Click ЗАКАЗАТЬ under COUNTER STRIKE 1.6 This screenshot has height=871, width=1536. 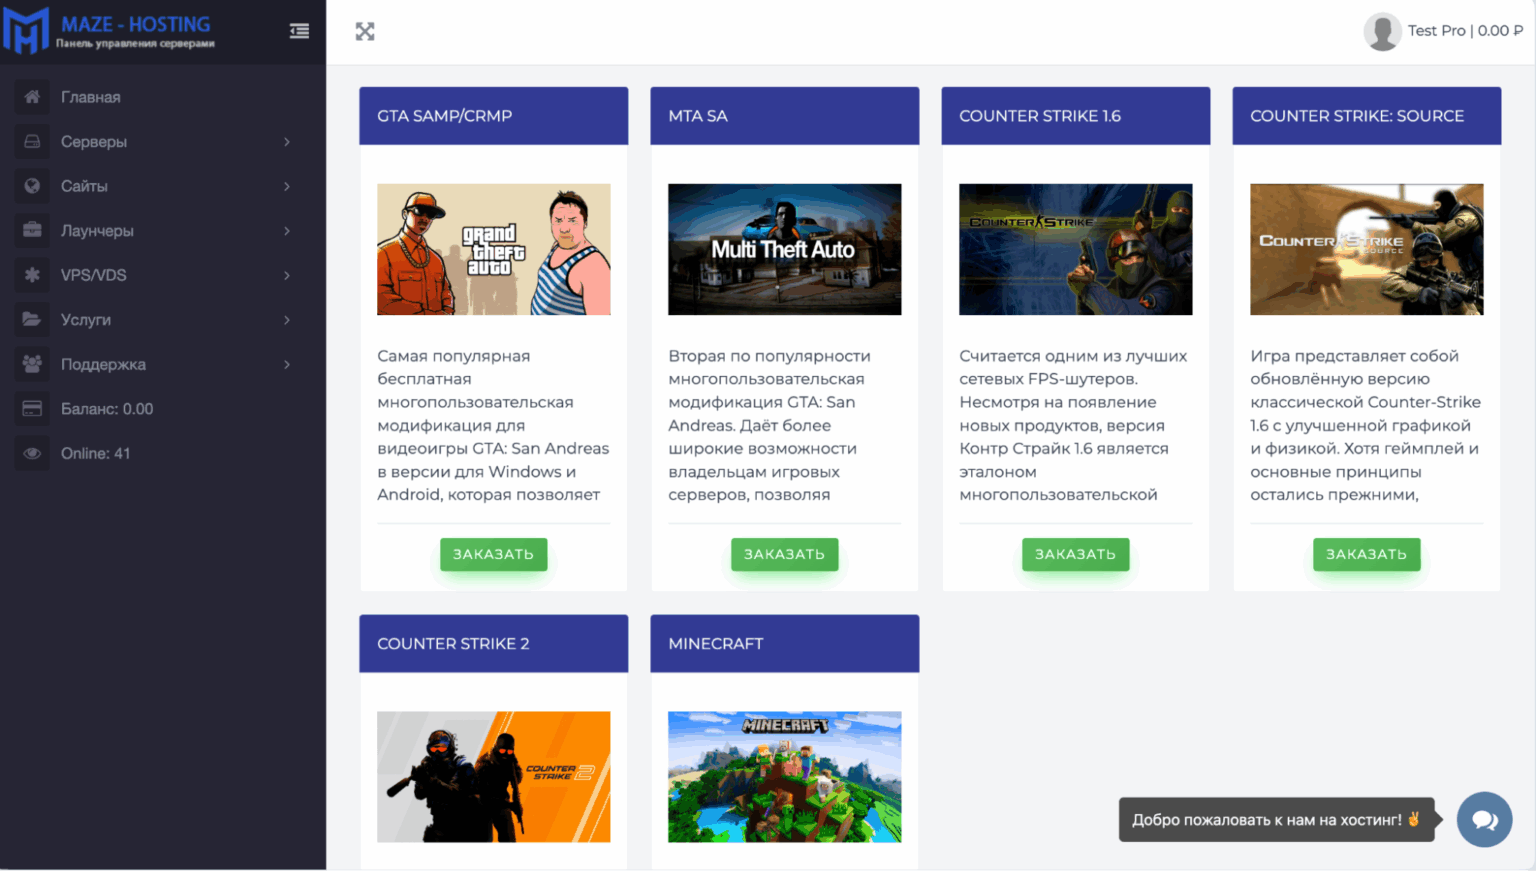pos(1075,554)
